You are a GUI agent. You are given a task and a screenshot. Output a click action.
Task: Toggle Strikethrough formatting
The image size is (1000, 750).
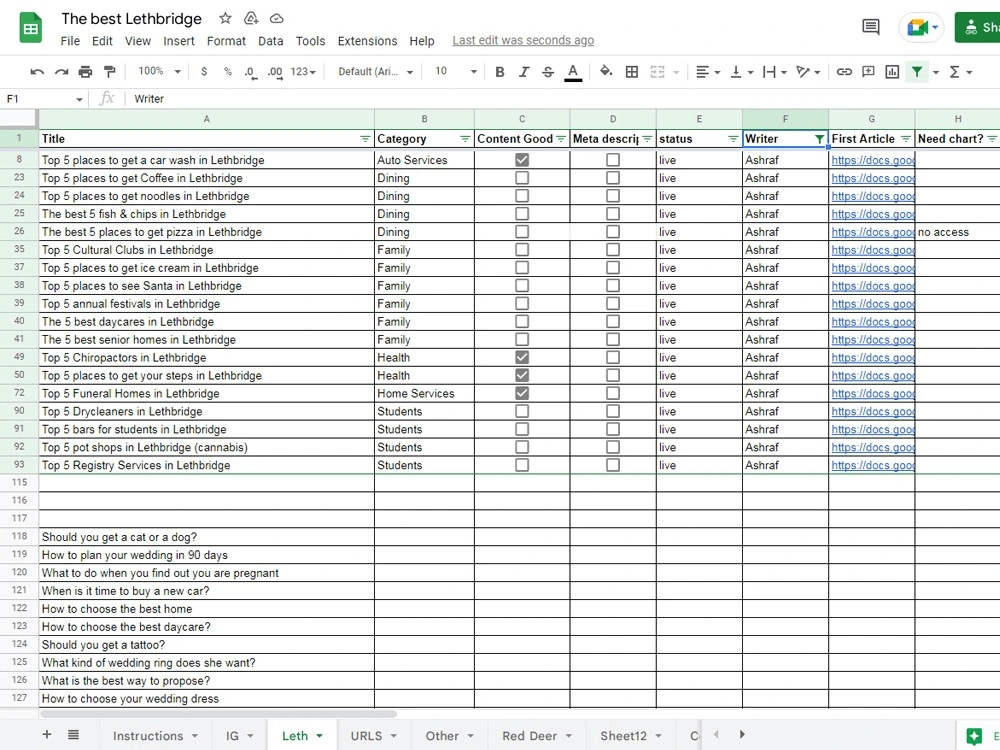(548, 72)
